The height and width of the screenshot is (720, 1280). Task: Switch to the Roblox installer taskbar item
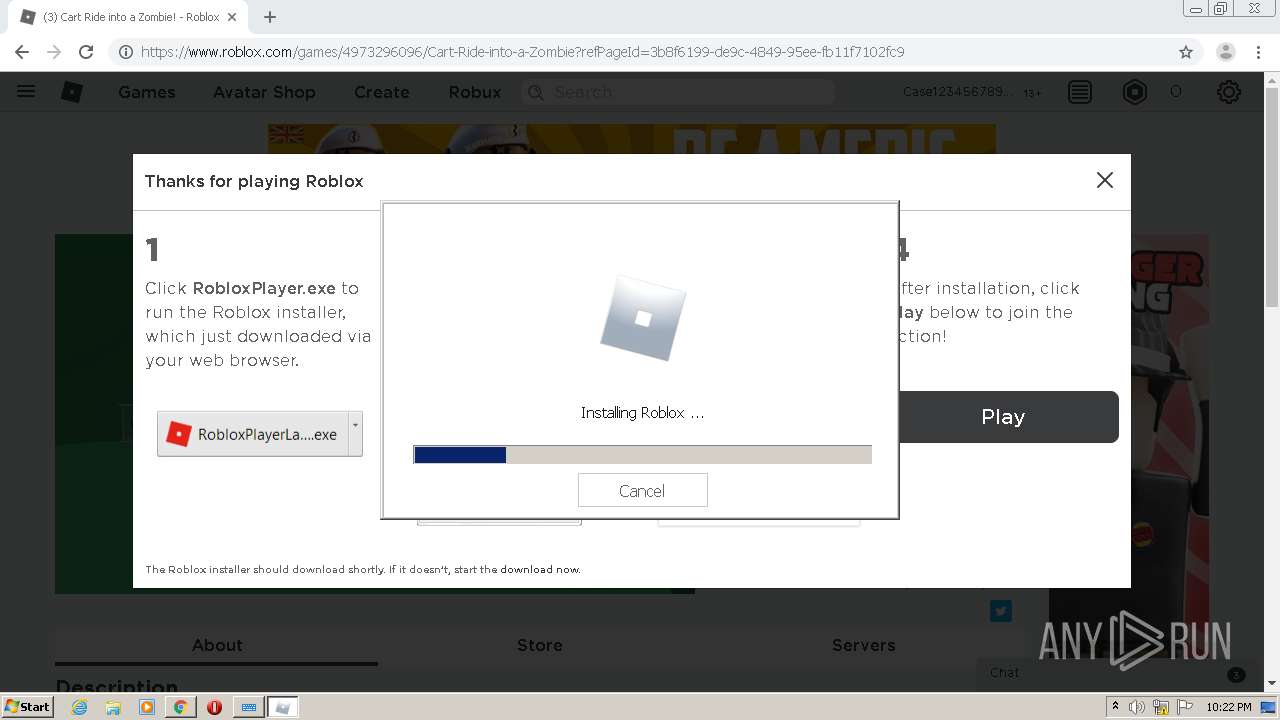pos(283,707)
